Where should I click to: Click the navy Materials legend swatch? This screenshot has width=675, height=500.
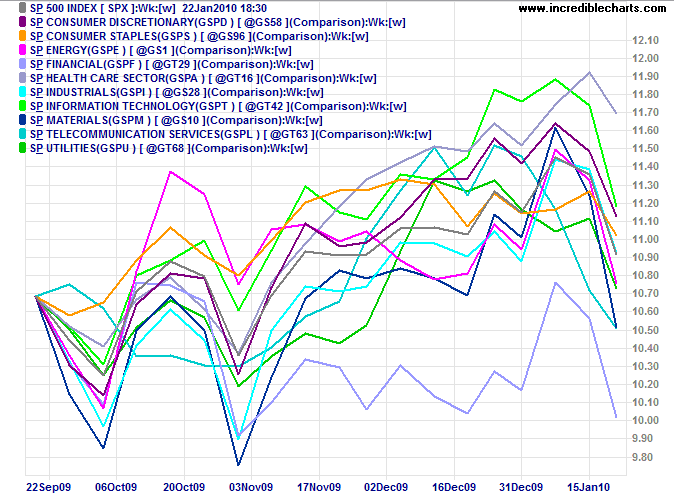tap(22, 120)
